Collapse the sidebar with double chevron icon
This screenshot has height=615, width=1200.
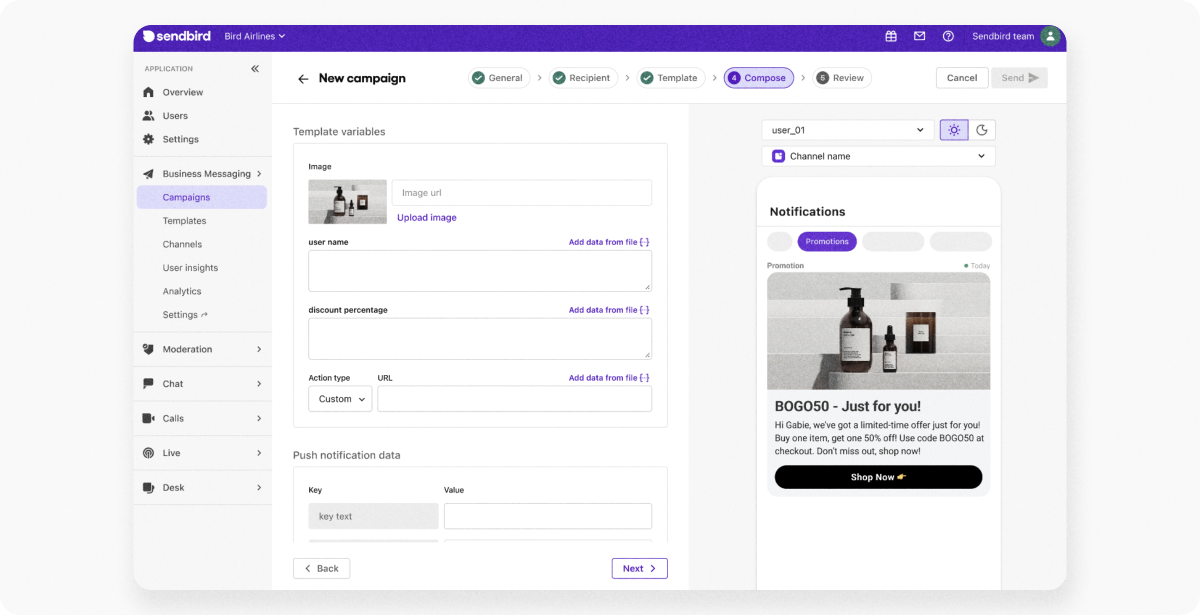pos(255,69)
